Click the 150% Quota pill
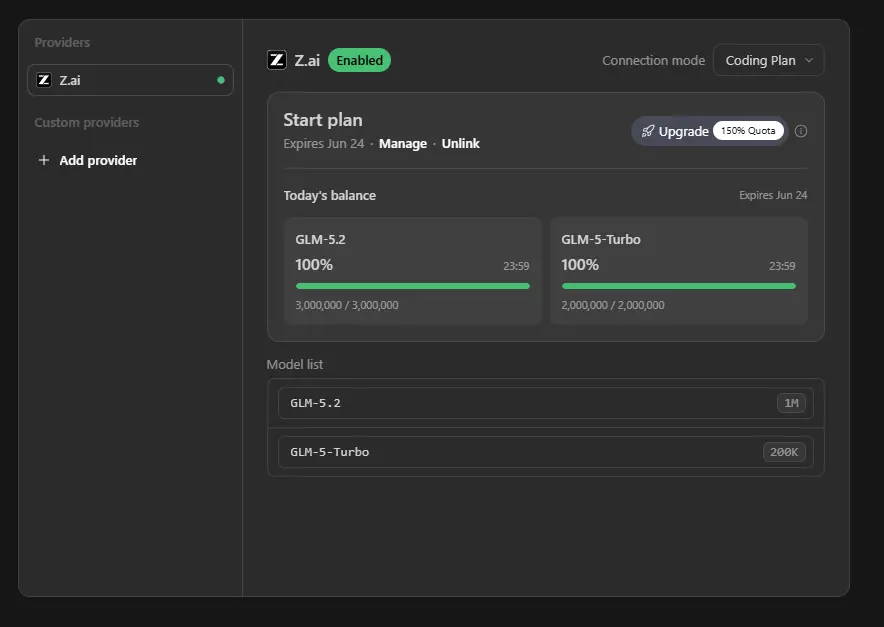 (x=748, y=131)
